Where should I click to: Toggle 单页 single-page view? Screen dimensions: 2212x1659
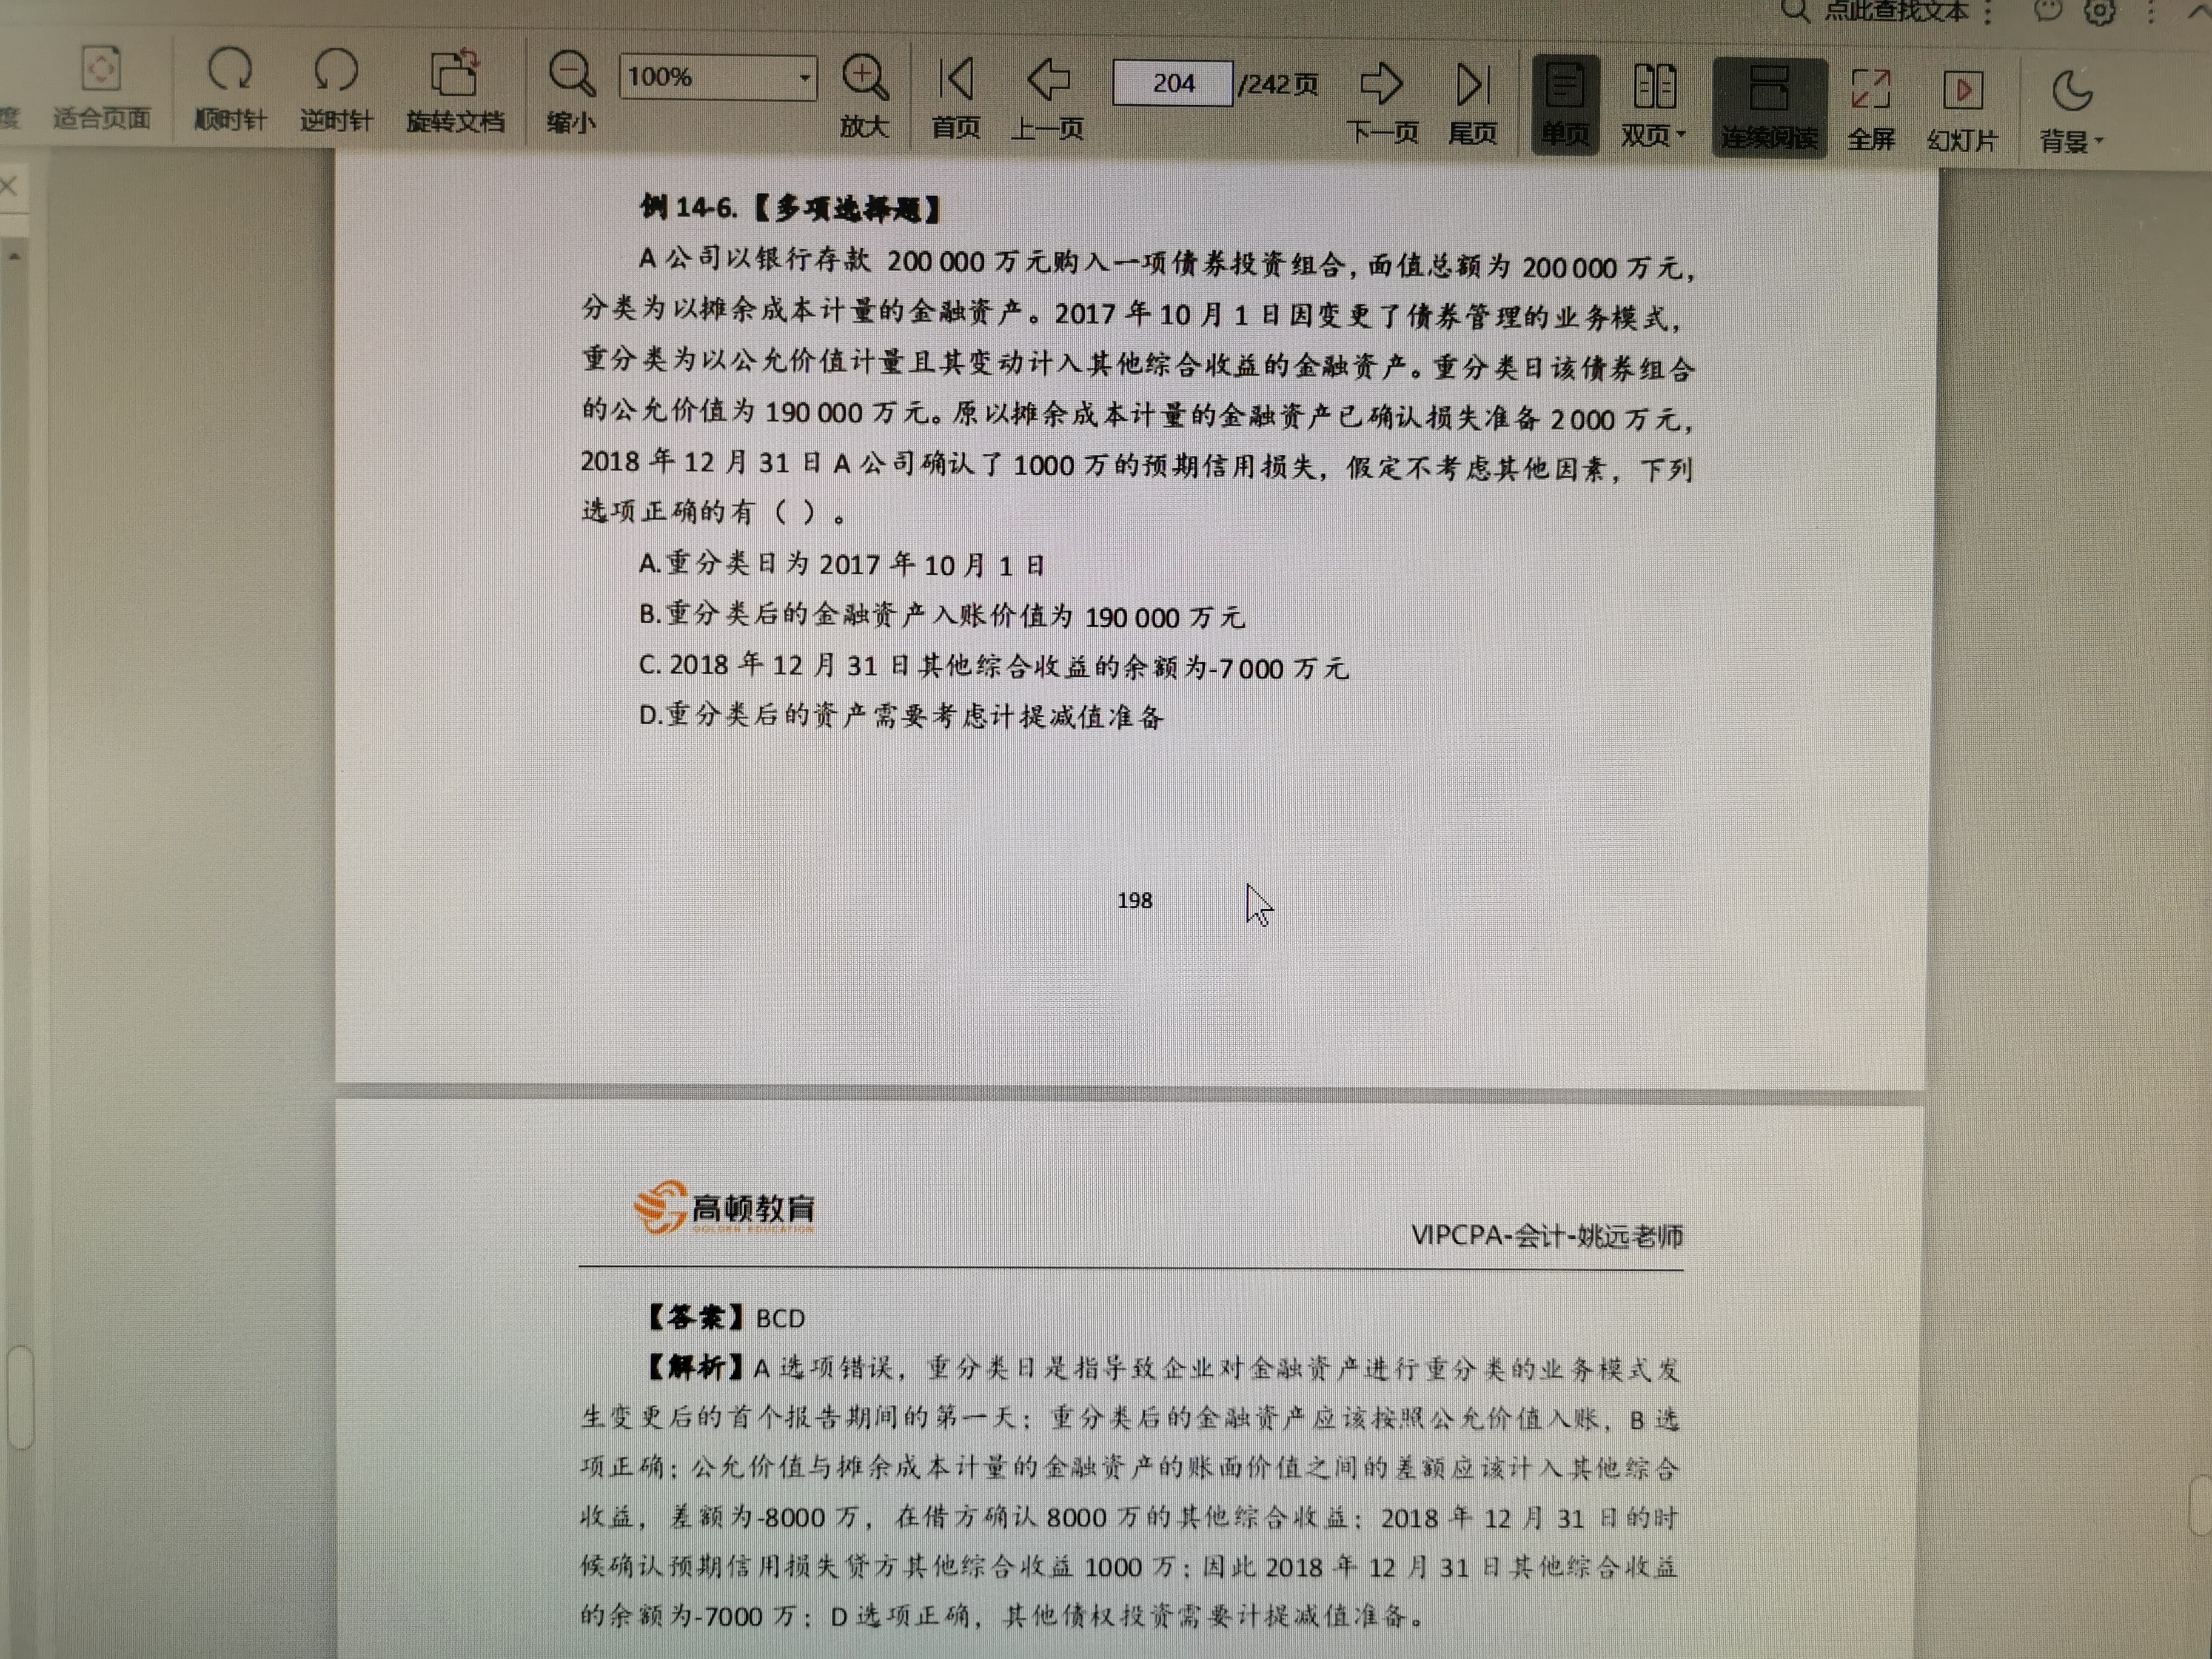[1565, 104]
